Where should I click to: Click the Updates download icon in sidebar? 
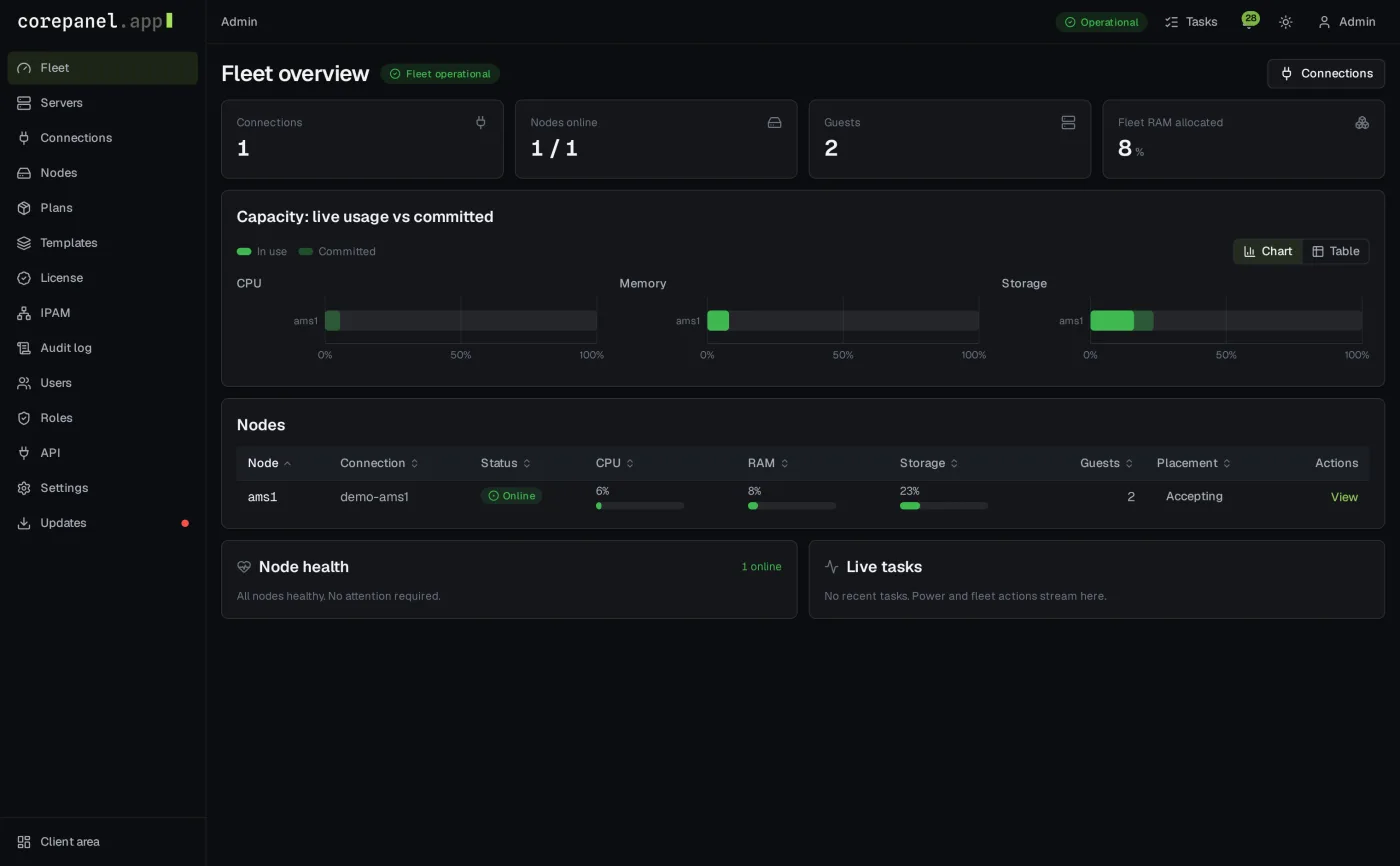[24, 523]
